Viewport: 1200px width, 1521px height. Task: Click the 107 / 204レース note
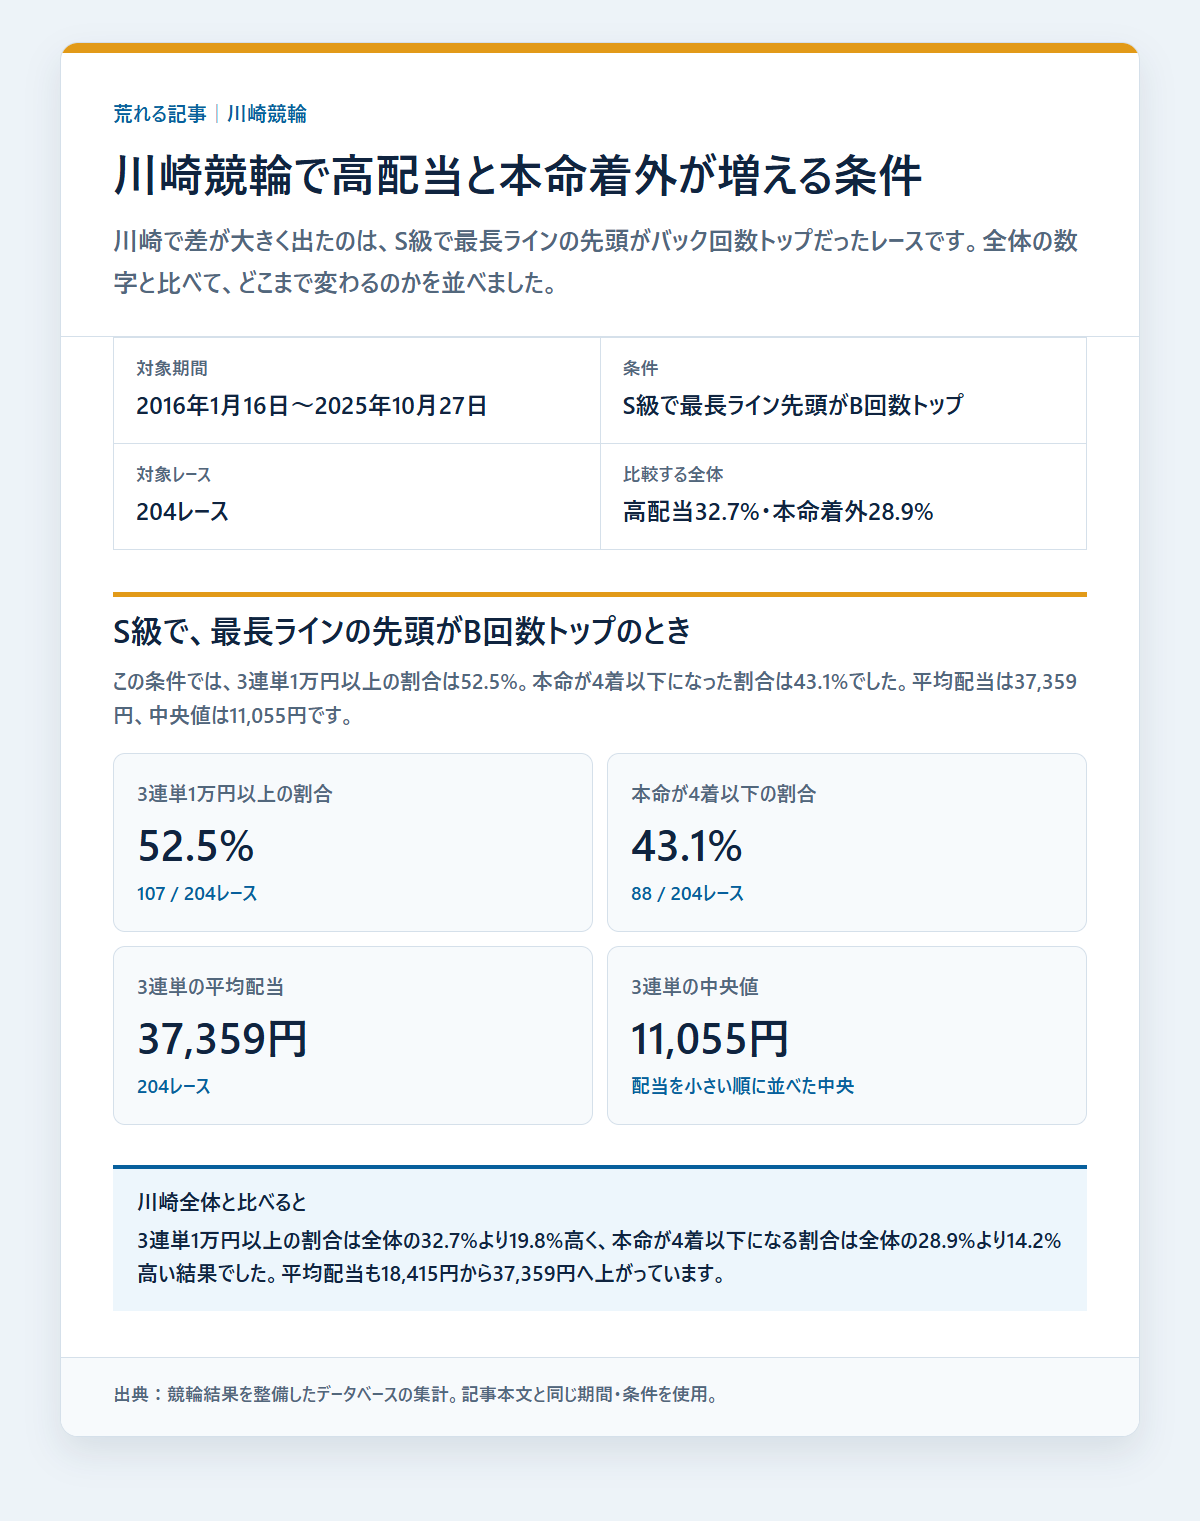197,893
